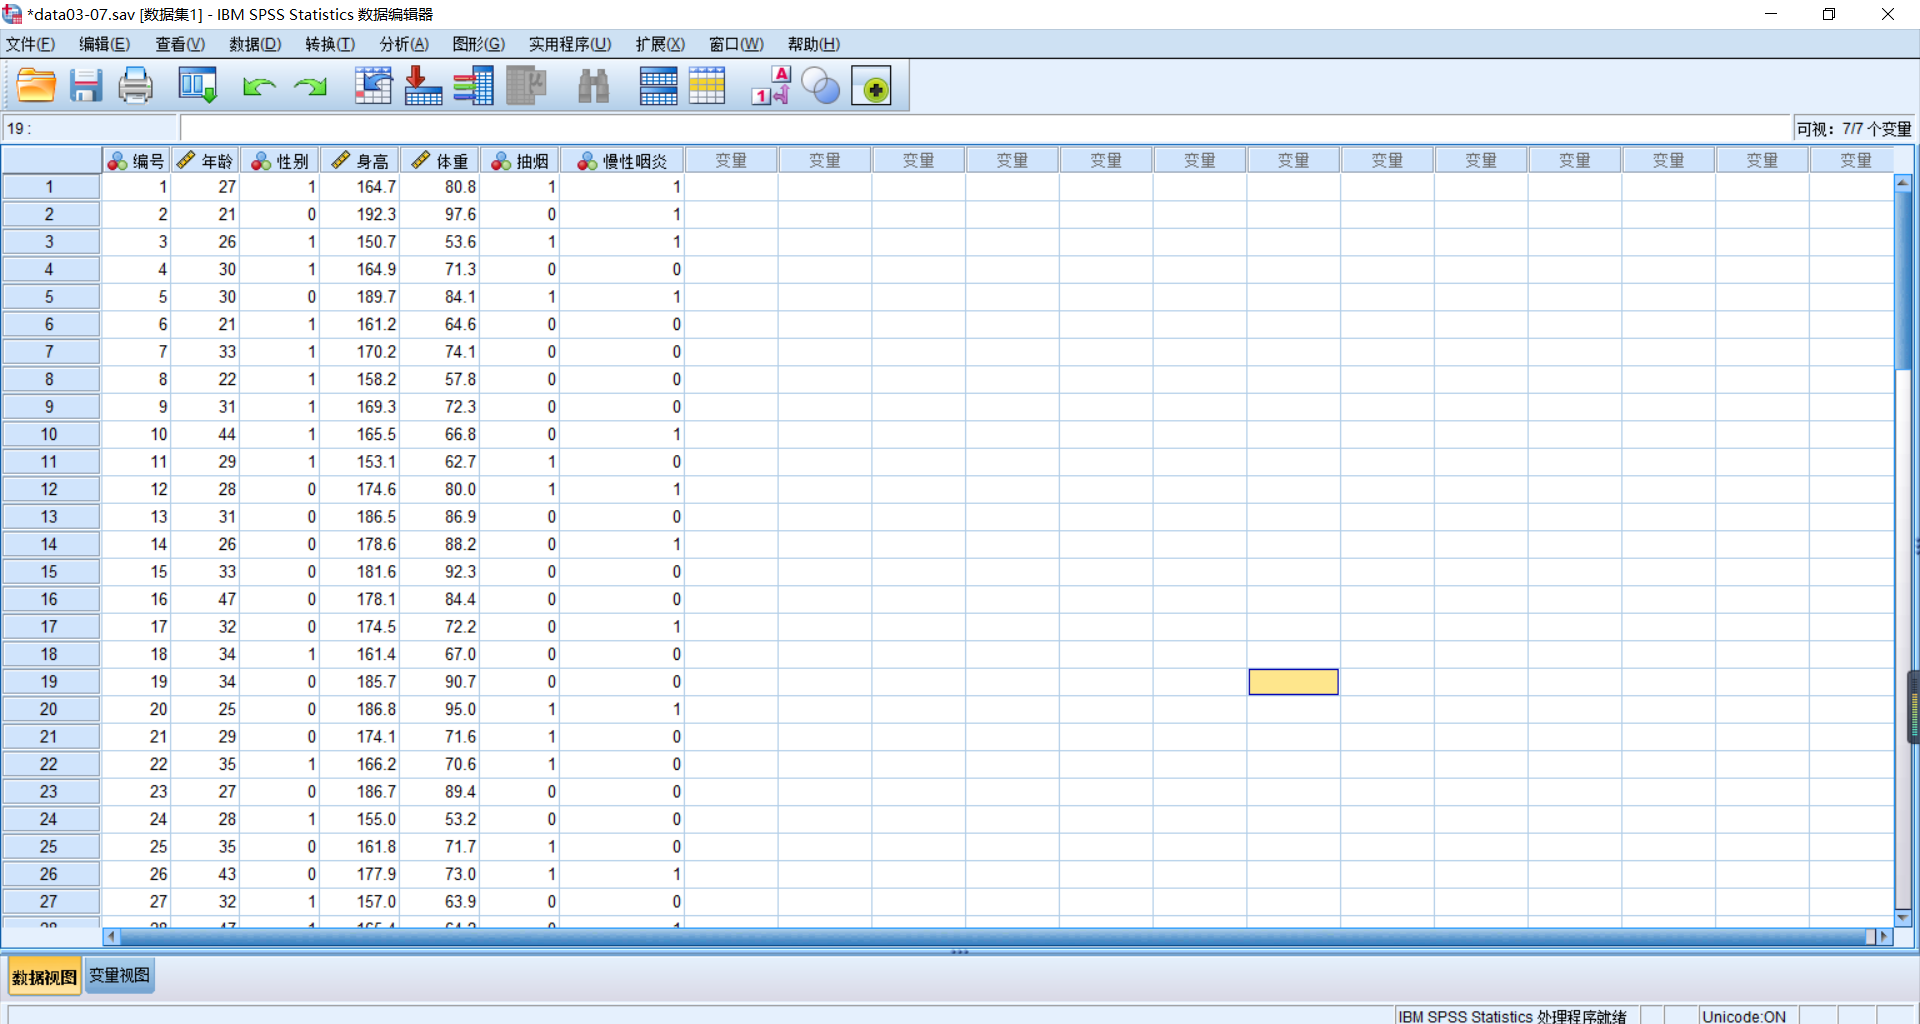Select the row 19 header
Screen dimensions: 1920x1024
pyautogui.click(x=50, y=682)
